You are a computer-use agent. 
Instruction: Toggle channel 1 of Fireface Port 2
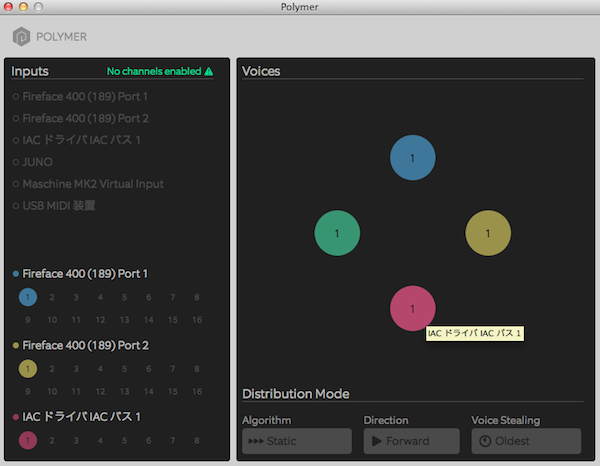(x=28, y=369)
